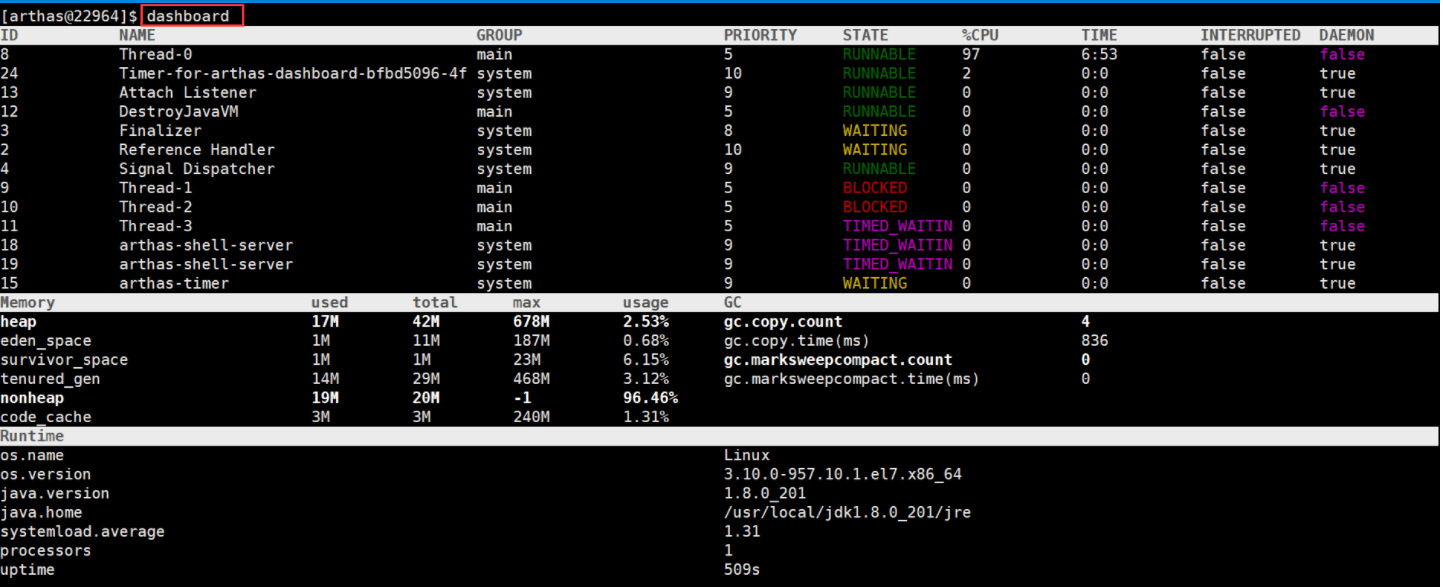This screenshot has height=587, width=1443.
Task: Click the Memory section header
Action: [x=28, y=302]
